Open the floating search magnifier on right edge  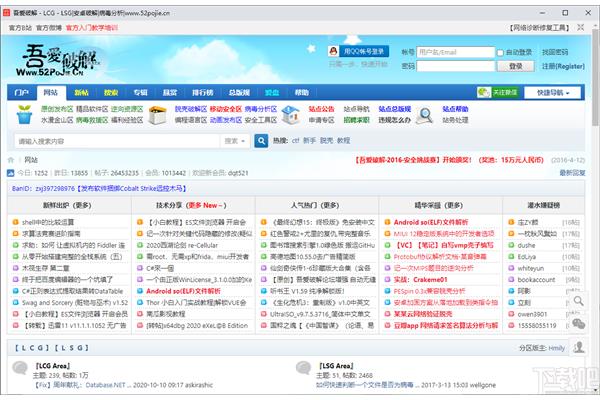point(579,301)
